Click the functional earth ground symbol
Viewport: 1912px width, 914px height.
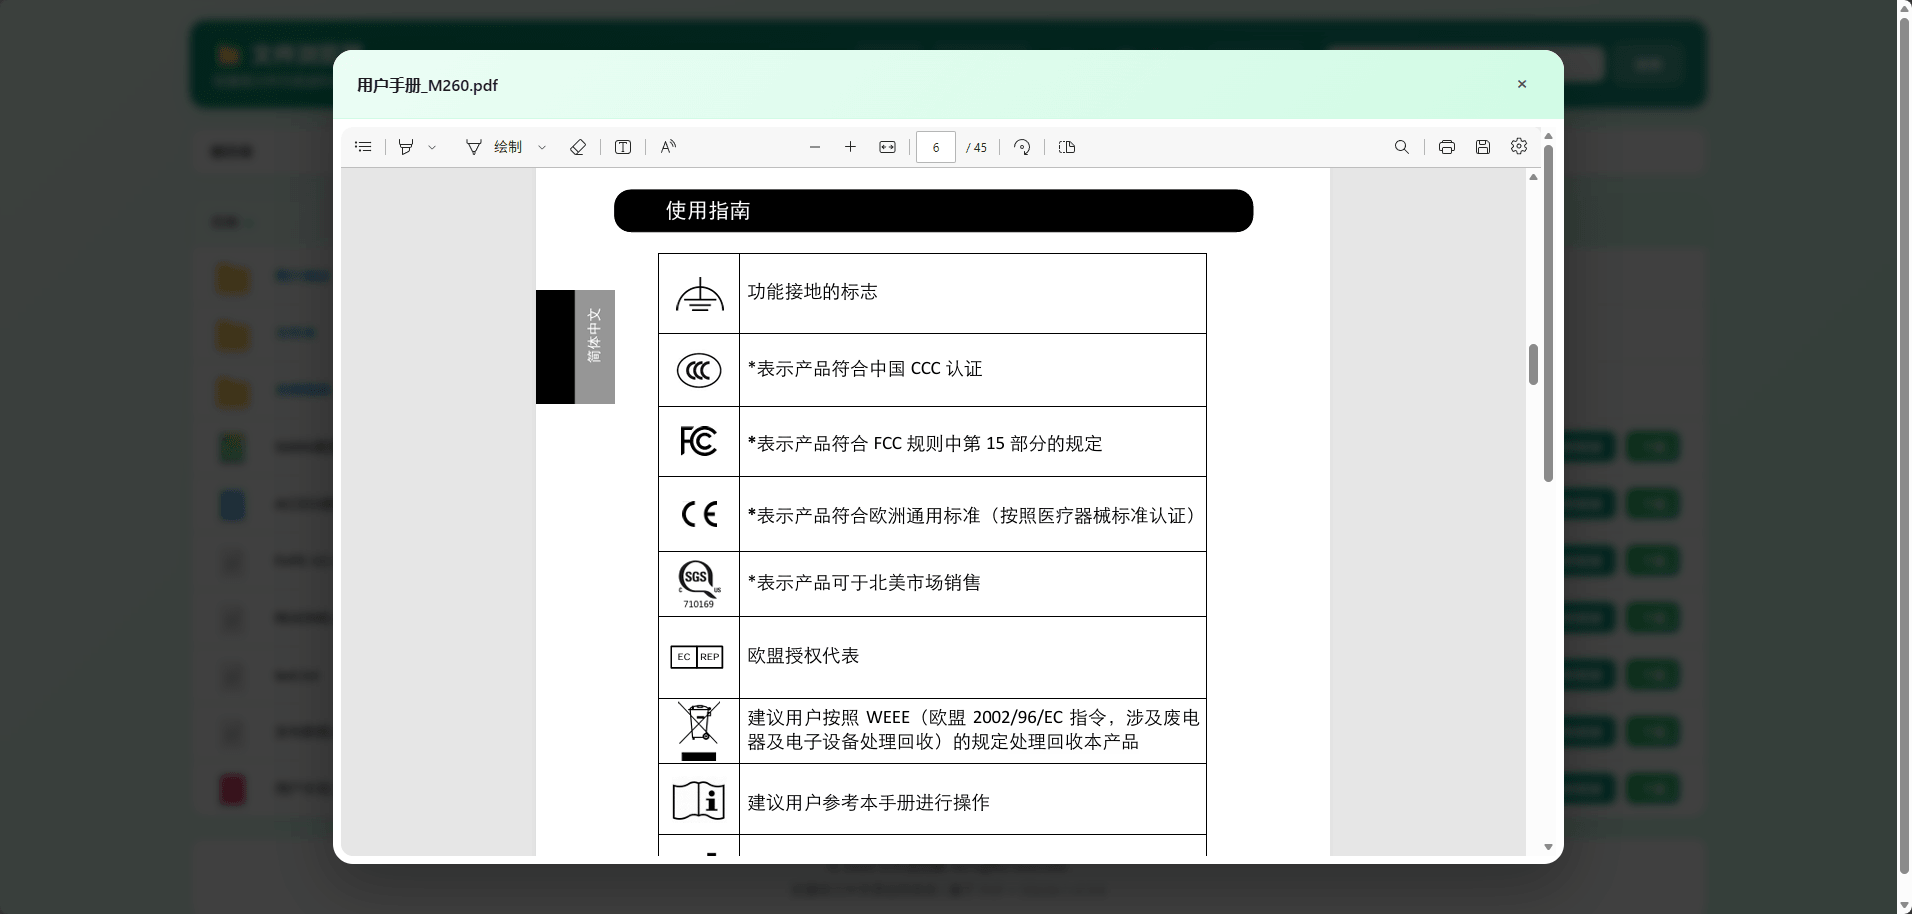(x=699, y=295)
